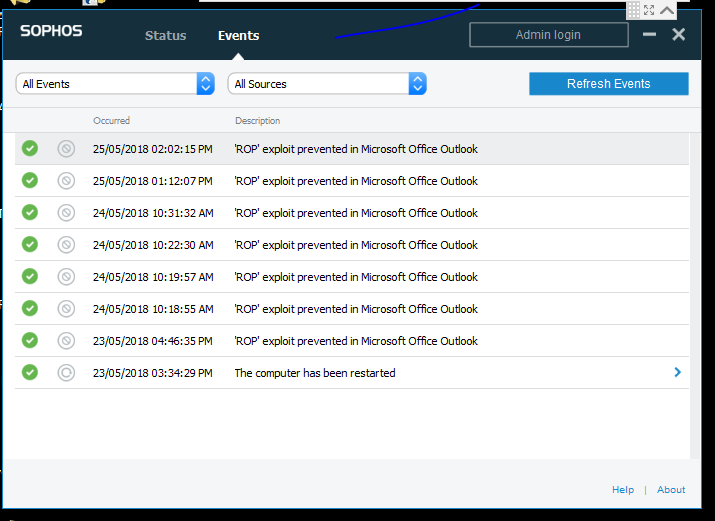Click the Description column header

click(x=257, y=120)
